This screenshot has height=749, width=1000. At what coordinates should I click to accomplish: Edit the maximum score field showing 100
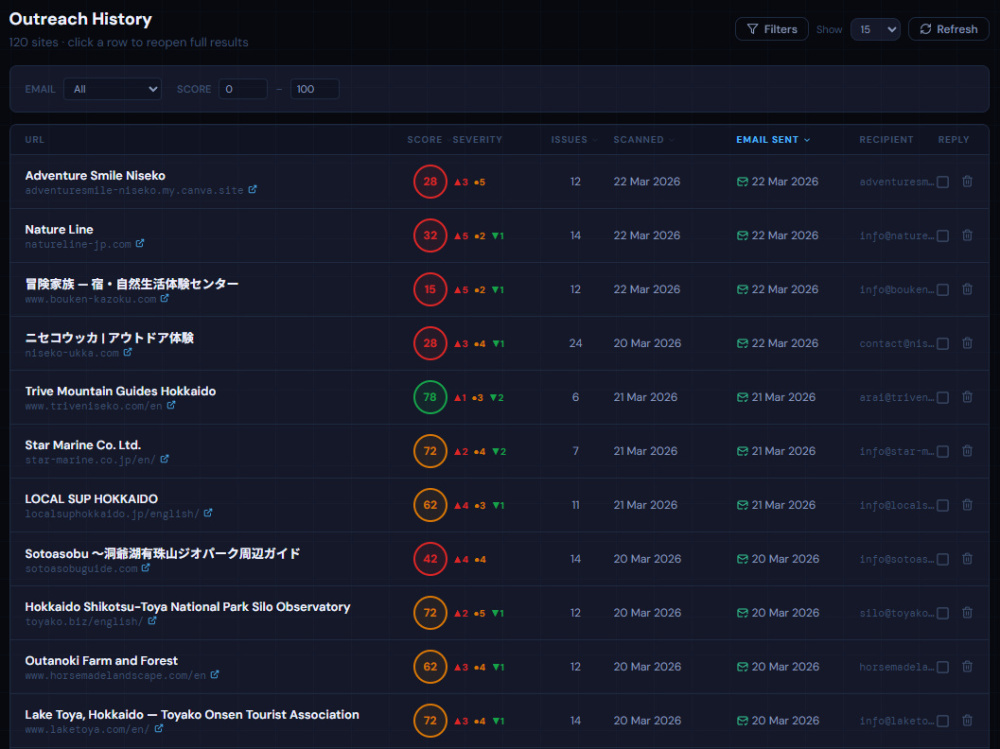314,89
